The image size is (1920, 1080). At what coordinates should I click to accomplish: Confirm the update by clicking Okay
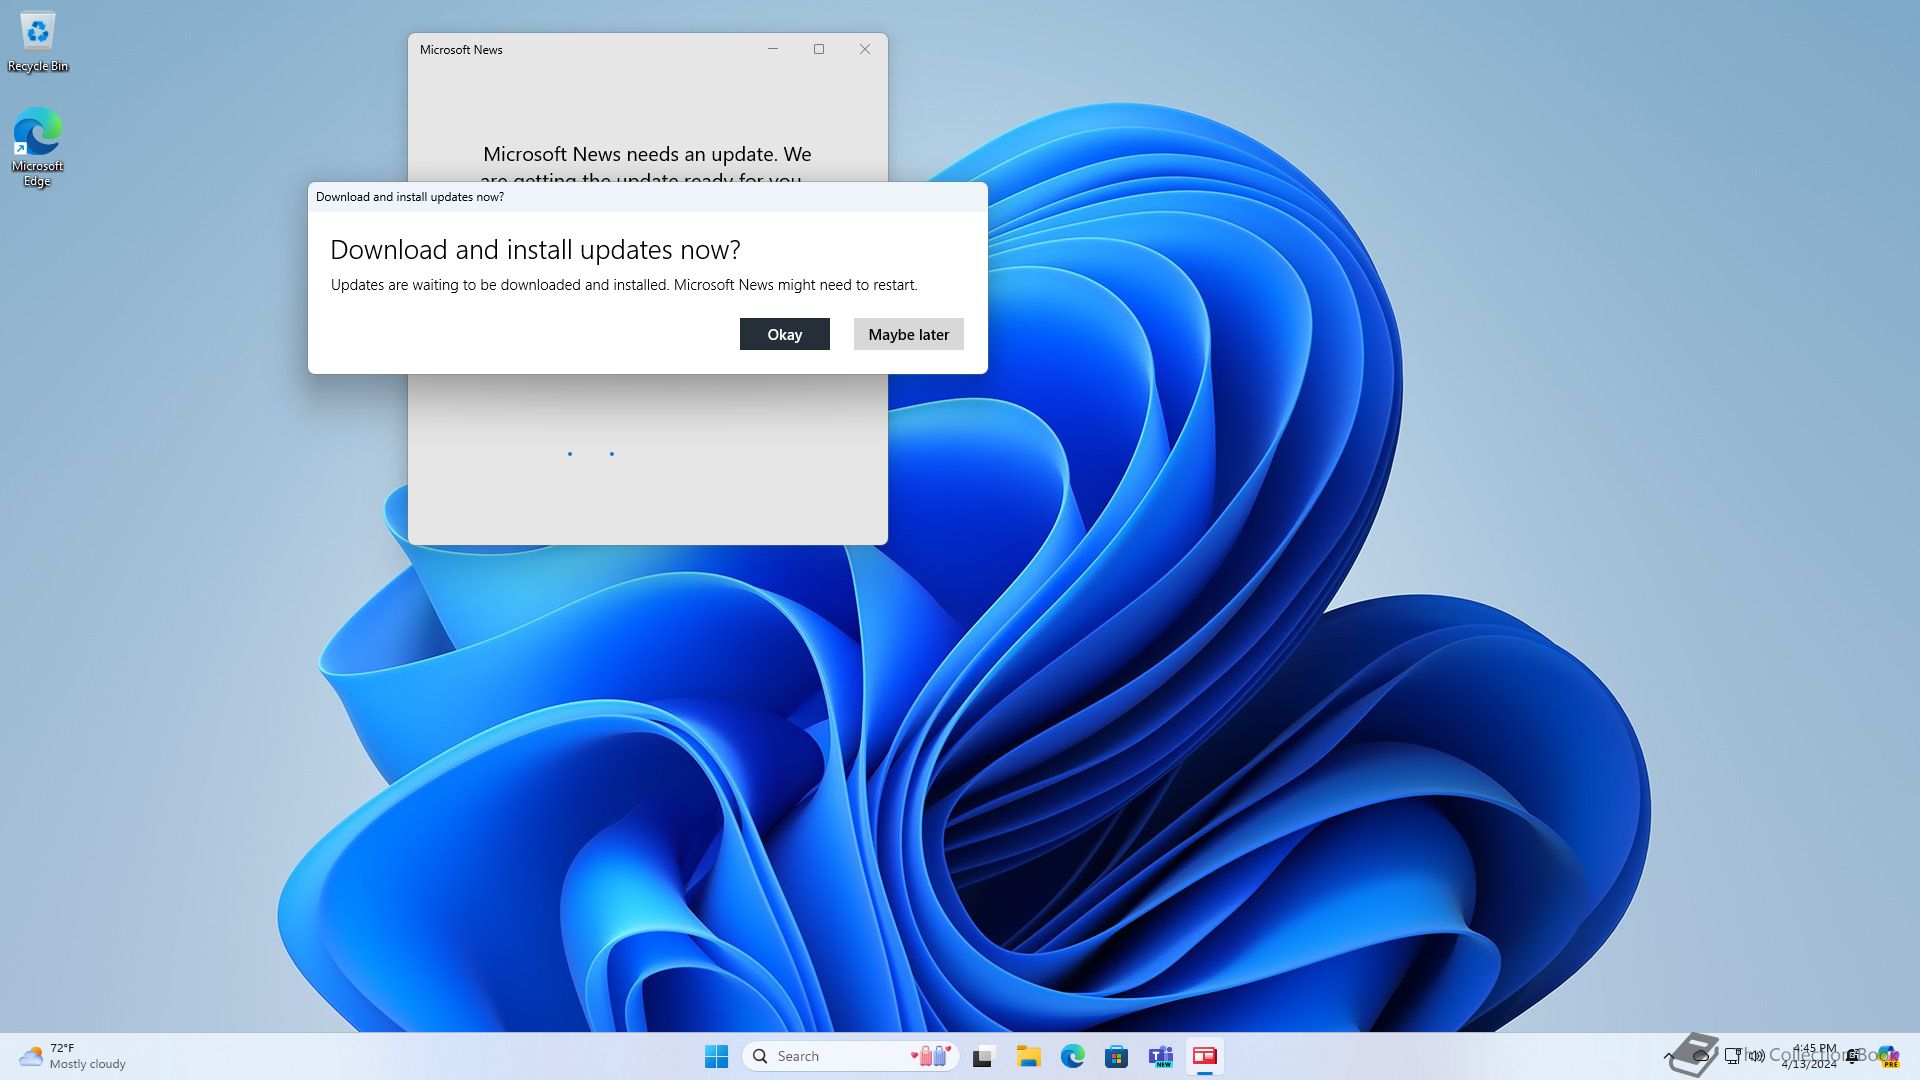[x=784, y=334]
